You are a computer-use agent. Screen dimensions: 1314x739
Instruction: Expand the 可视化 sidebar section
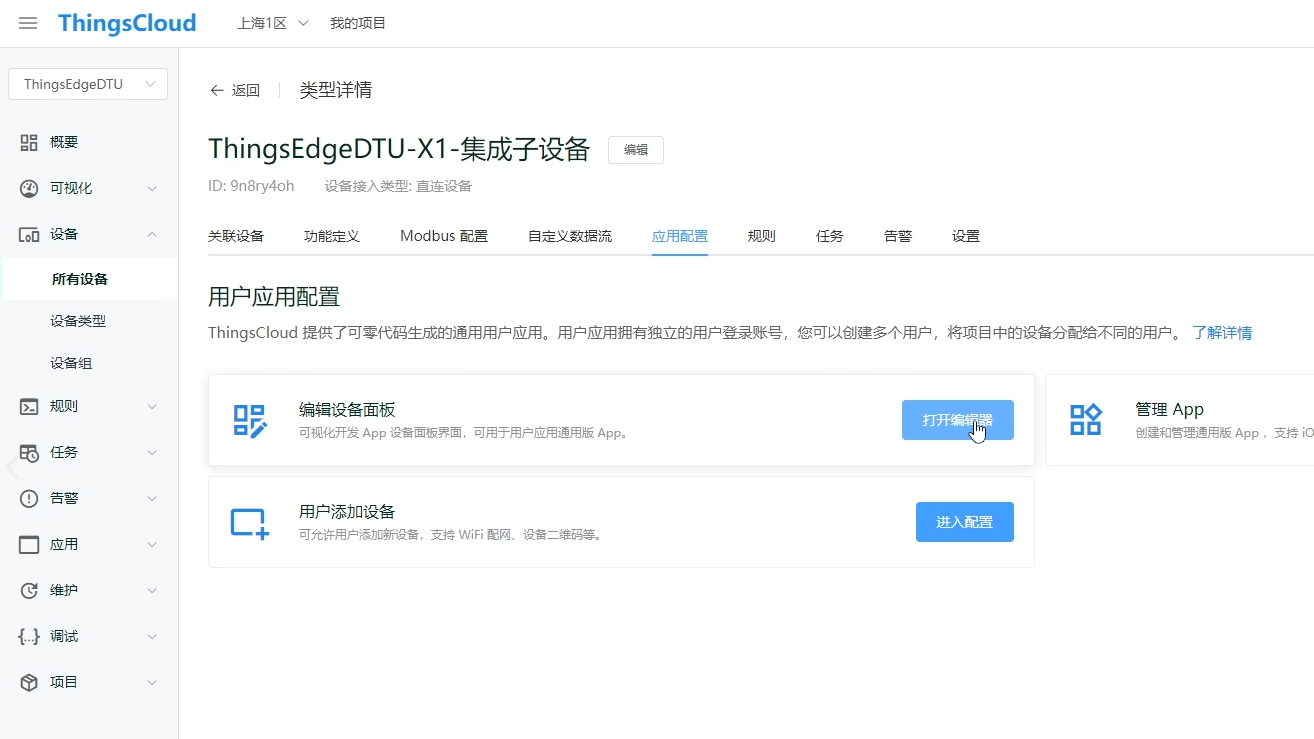pos(152,188)
